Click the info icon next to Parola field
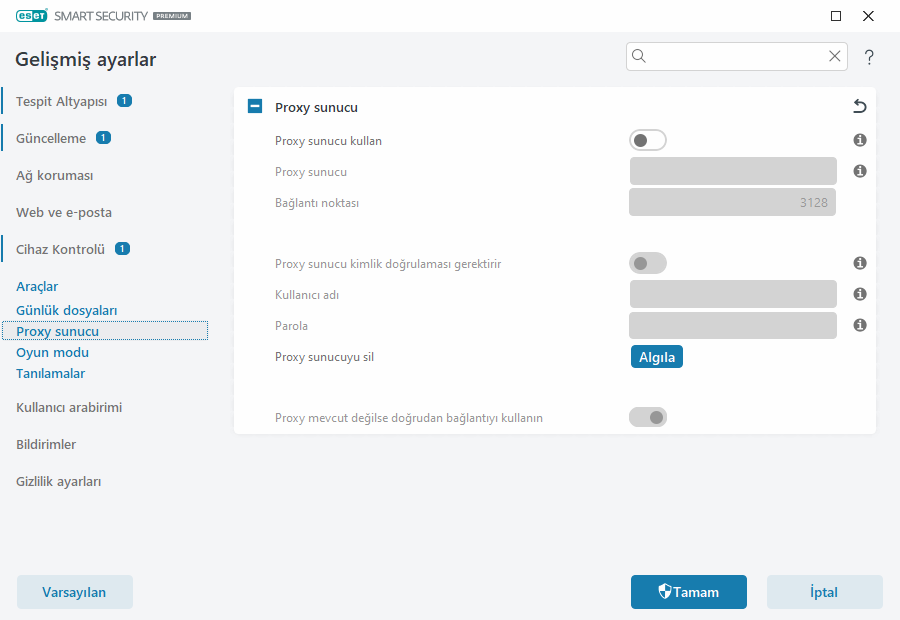The height and width of the screenshot is (620, 900). (859, 325)
